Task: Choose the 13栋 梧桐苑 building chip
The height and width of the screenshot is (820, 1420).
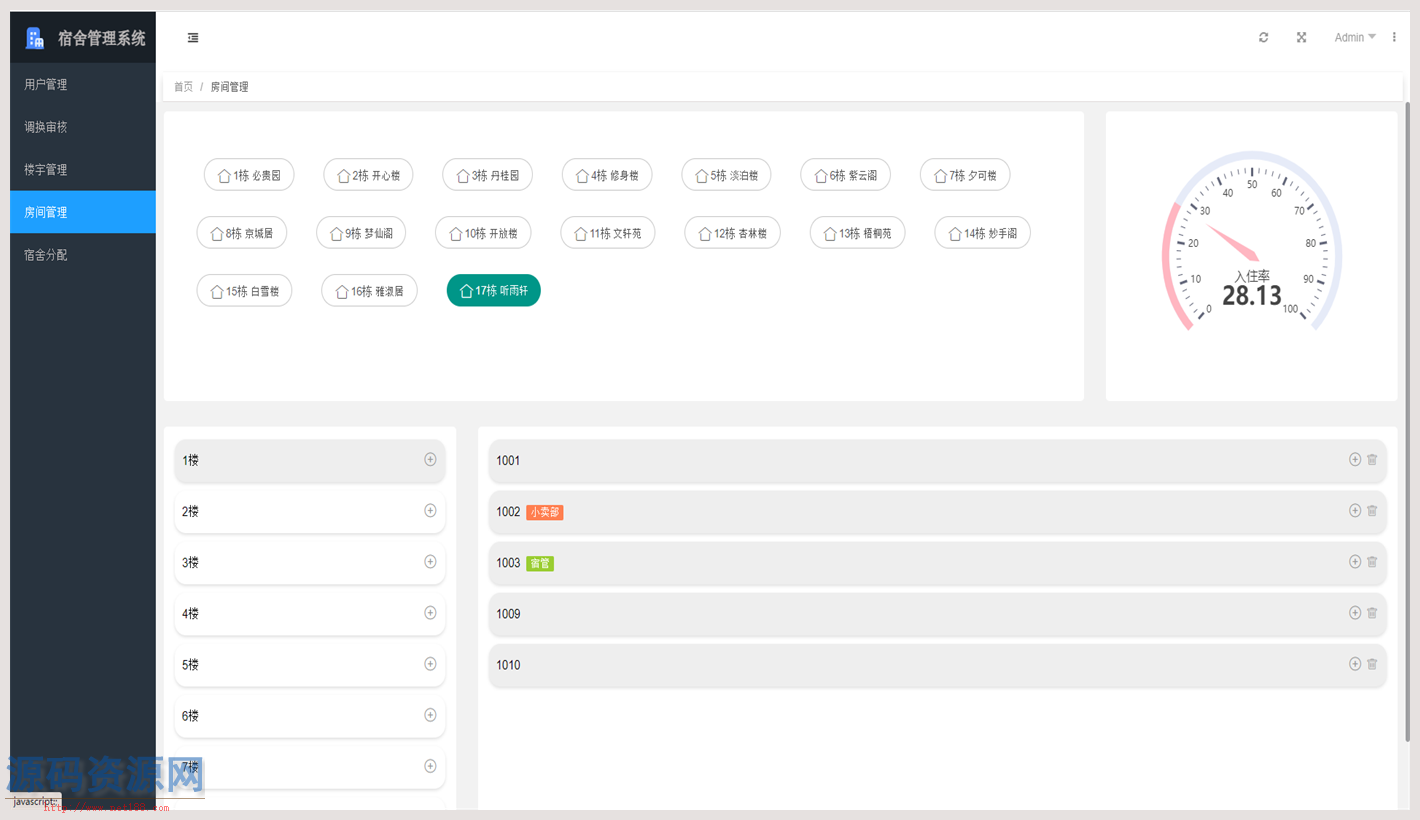Action: [857, 233]
